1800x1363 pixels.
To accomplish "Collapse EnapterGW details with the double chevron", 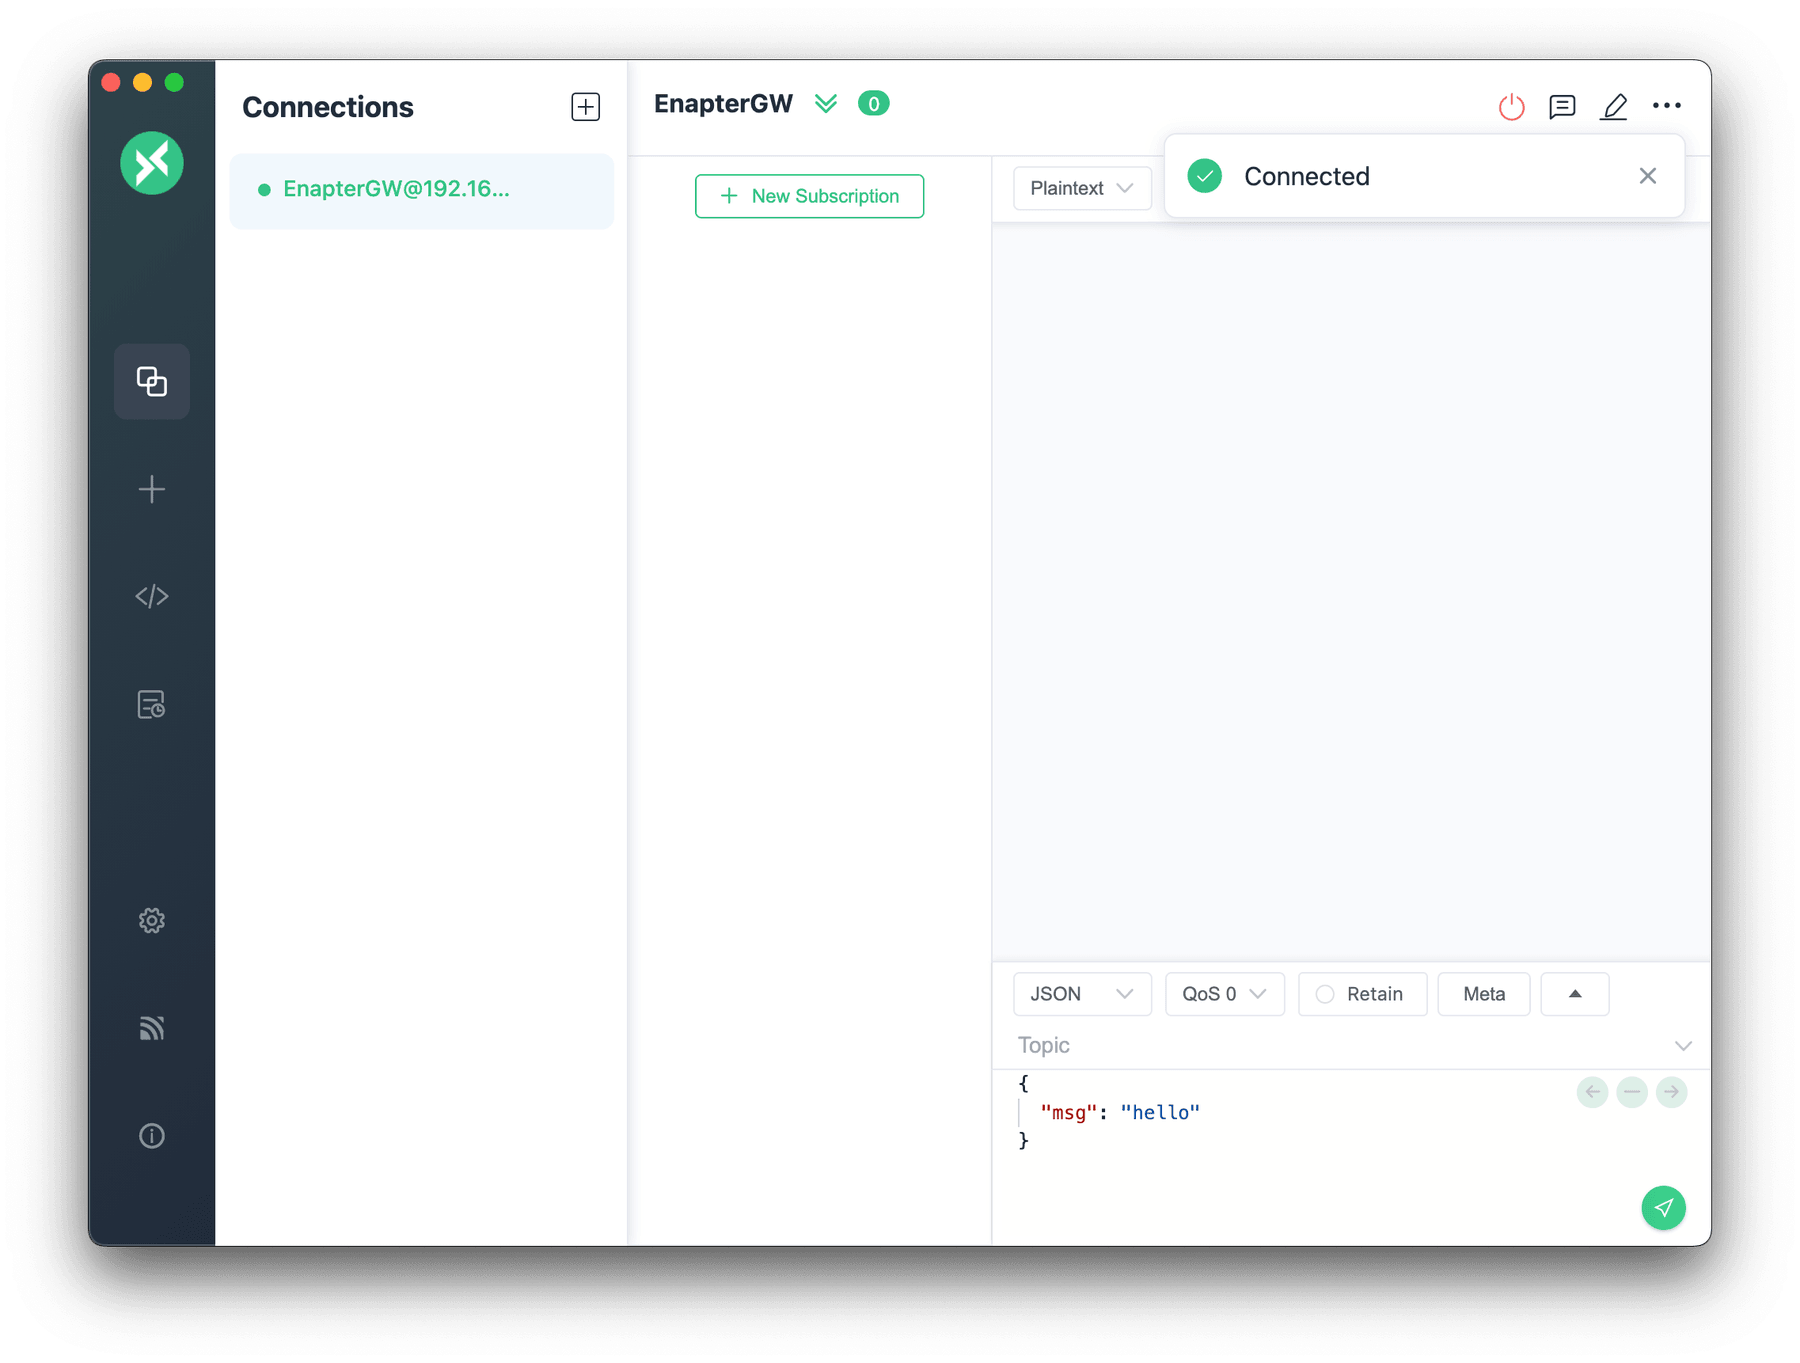I will [x=826, y=103].
